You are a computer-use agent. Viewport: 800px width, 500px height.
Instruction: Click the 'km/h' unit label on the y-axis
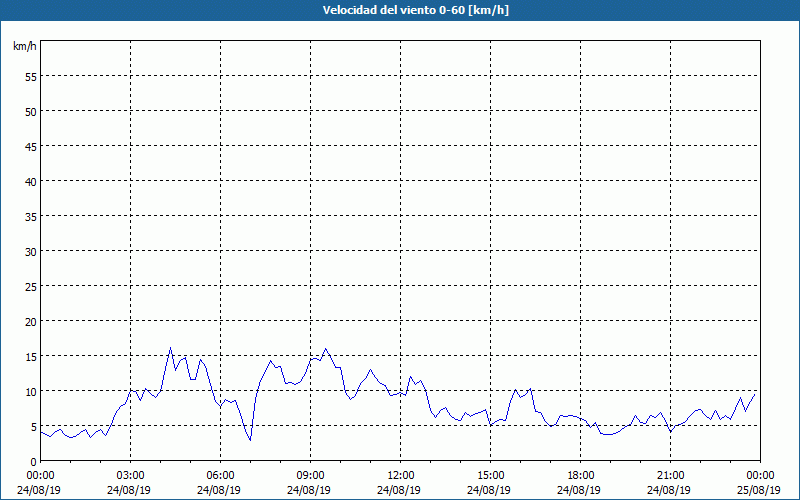(x=25, y=46)
